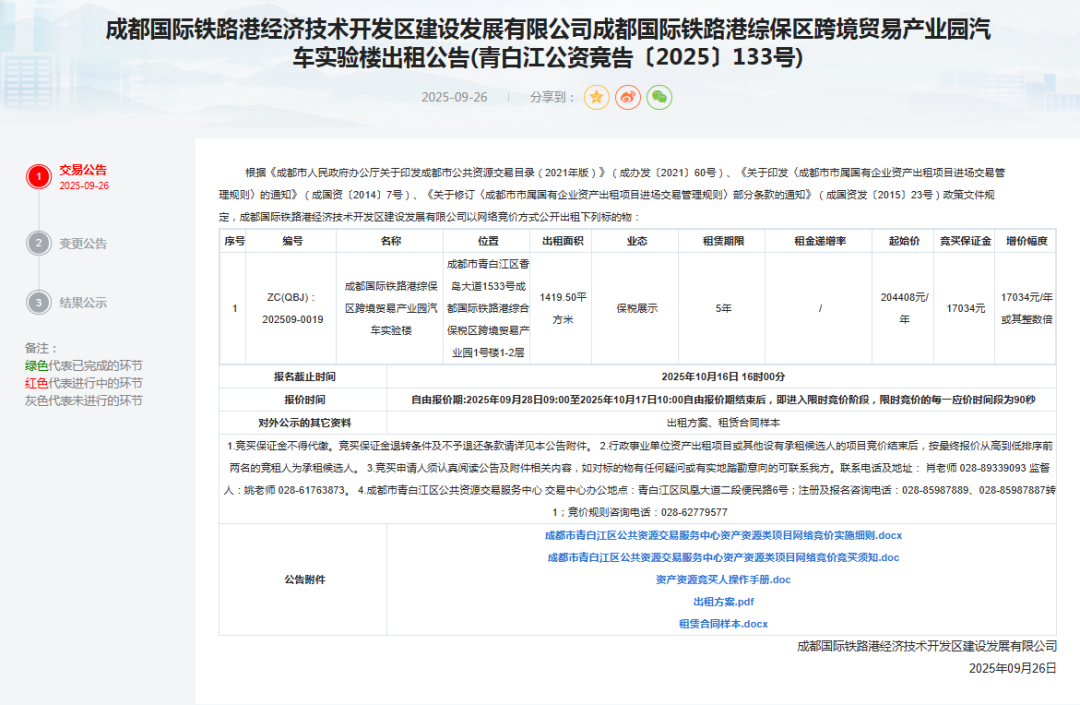Image resolution: width=1080 pixels, height=705 pixels.
Task: Click the 2025-09-26 date beside the share icons
Action: tap(454, 97)
